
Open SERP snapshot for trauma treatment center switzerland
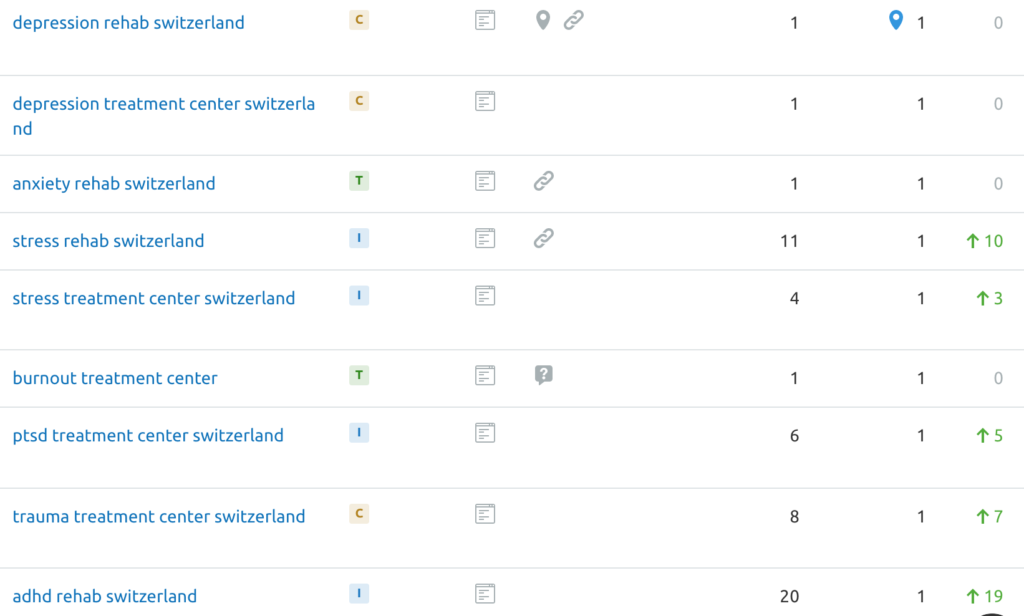(x=485, y=514)
